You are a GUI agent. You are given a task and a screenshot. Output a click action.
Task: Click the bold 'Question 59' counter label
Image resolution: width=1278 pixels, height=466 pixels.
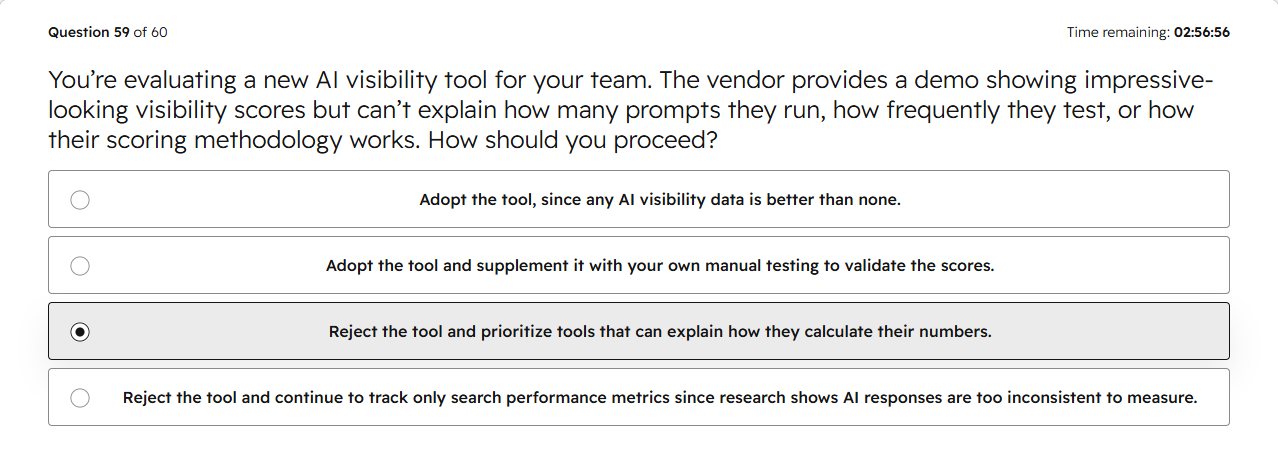[x=89, y=32]
